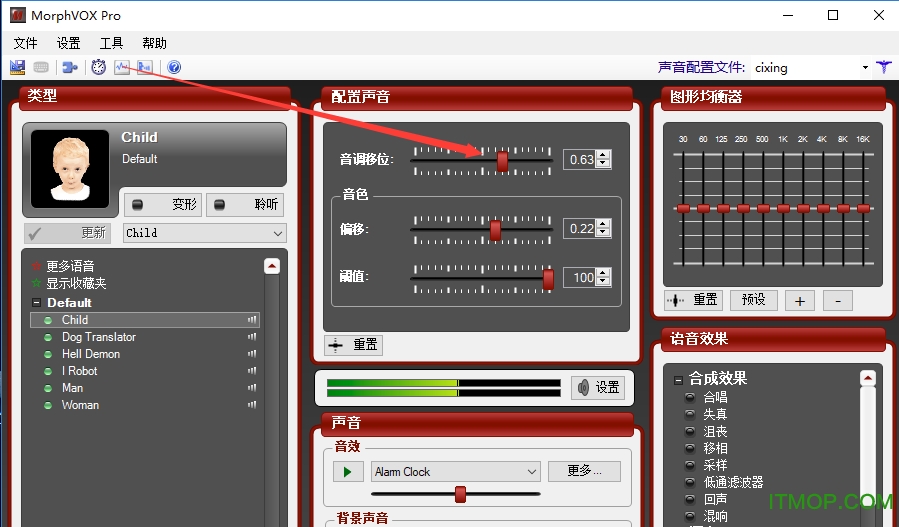
Task: Enable the 回声 echo effect
Action: 690,499
